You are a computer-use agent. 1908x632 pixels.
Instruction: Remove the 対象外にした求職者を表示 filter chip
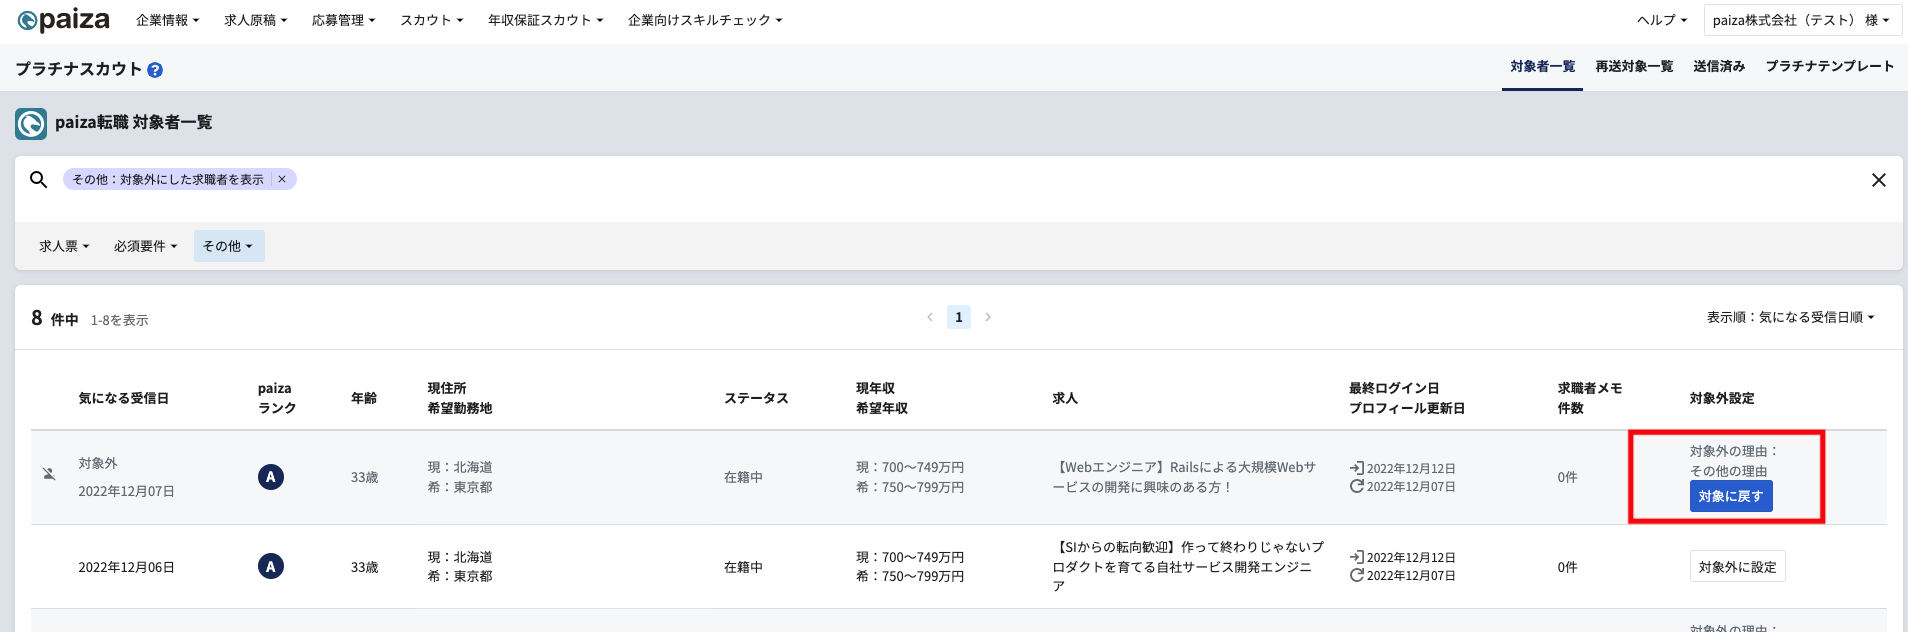click(282, 179)
